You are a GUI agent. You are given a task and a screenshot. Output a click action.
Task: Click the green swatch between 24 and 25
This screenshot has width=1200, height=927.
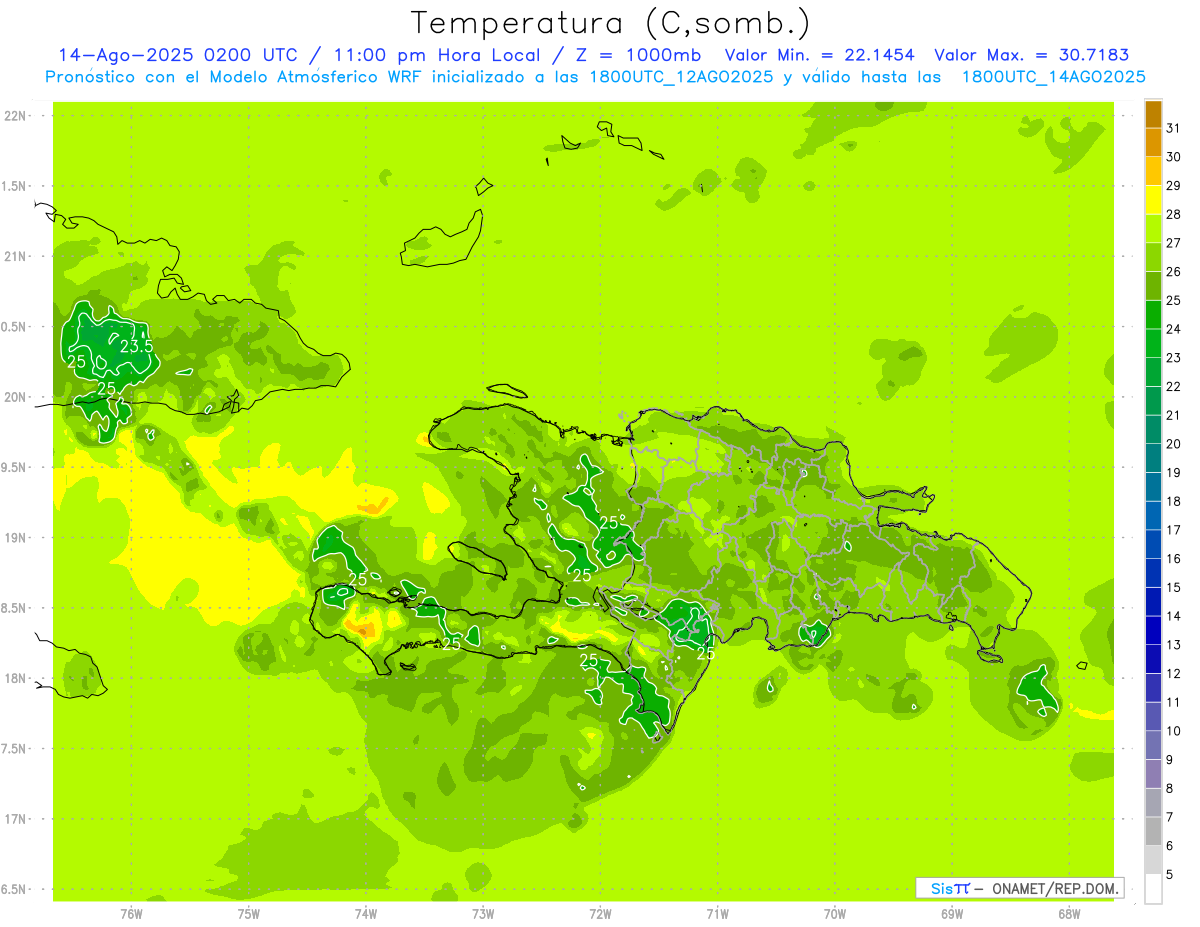(x=1153, y=315)
